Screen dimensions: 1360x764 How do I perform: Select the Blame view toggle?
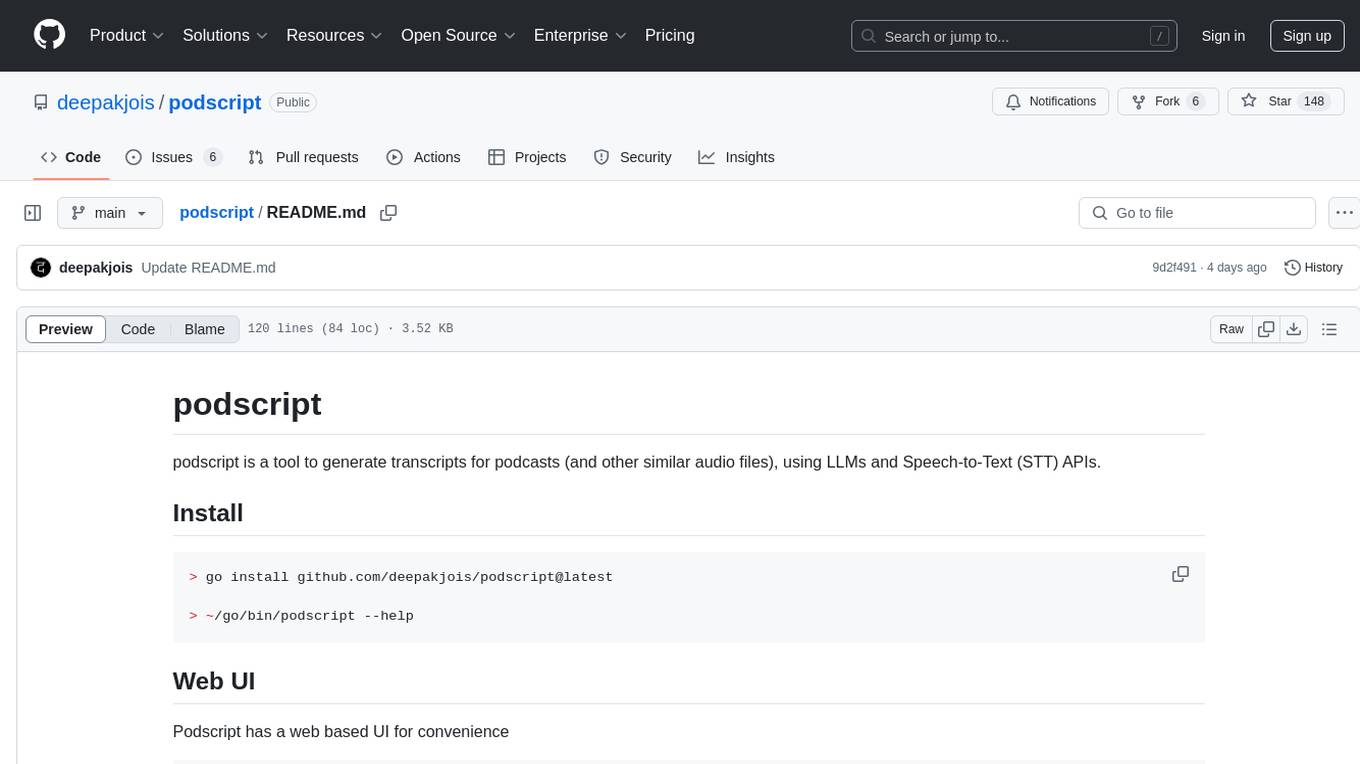tap(205, 329)
